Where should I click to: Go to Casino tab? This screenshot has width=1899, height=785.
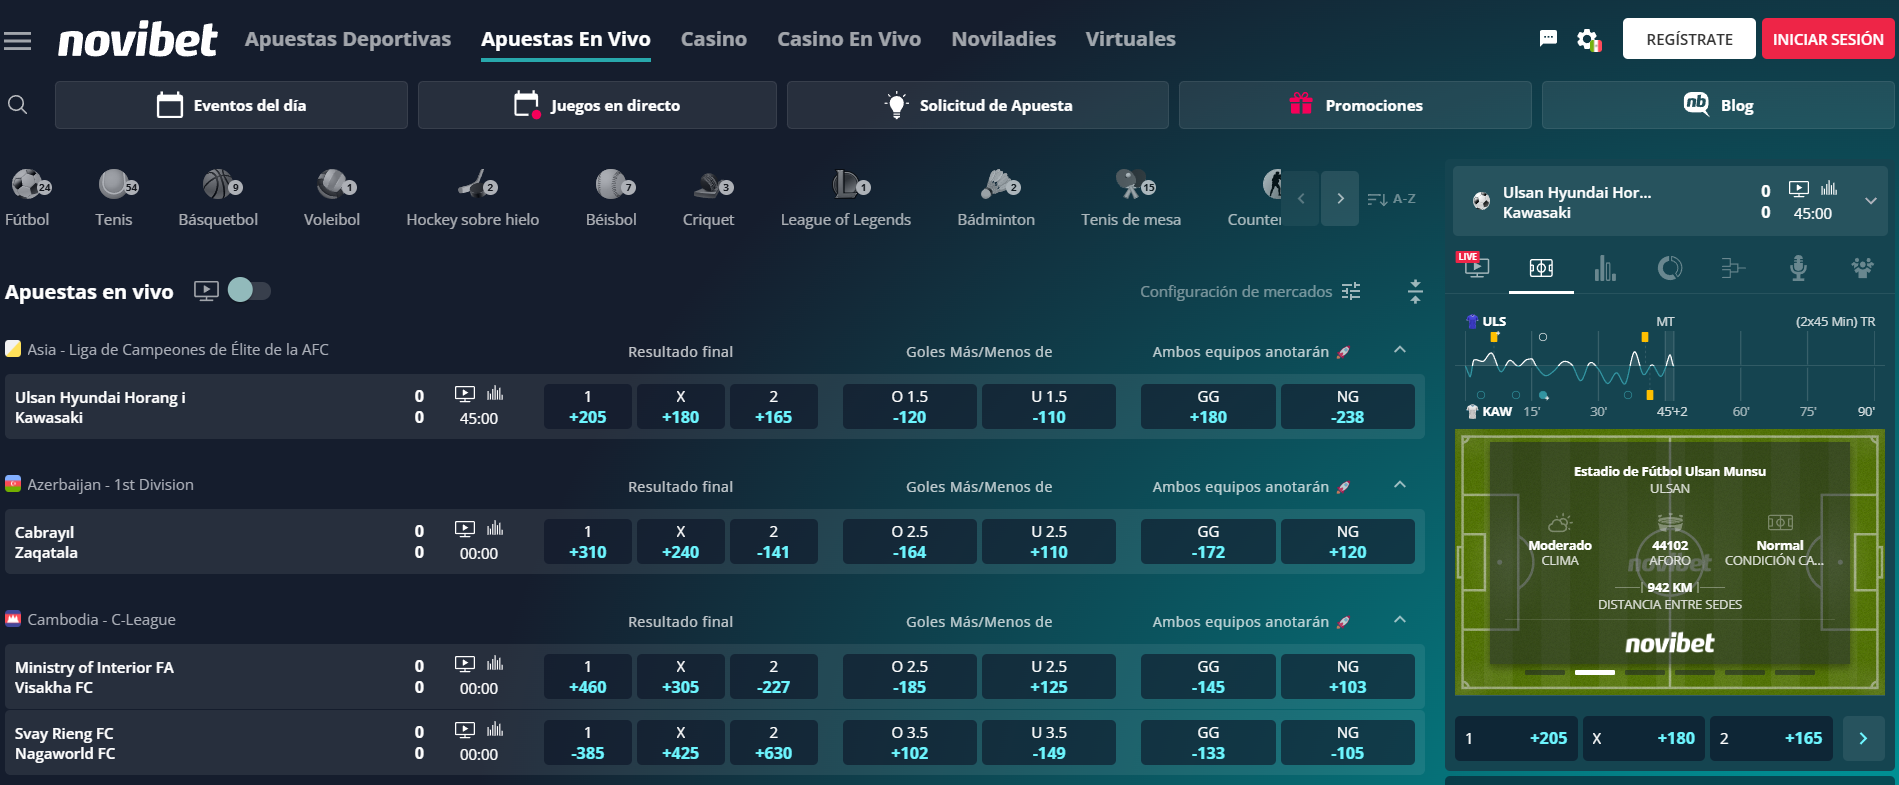pos(714,39)
